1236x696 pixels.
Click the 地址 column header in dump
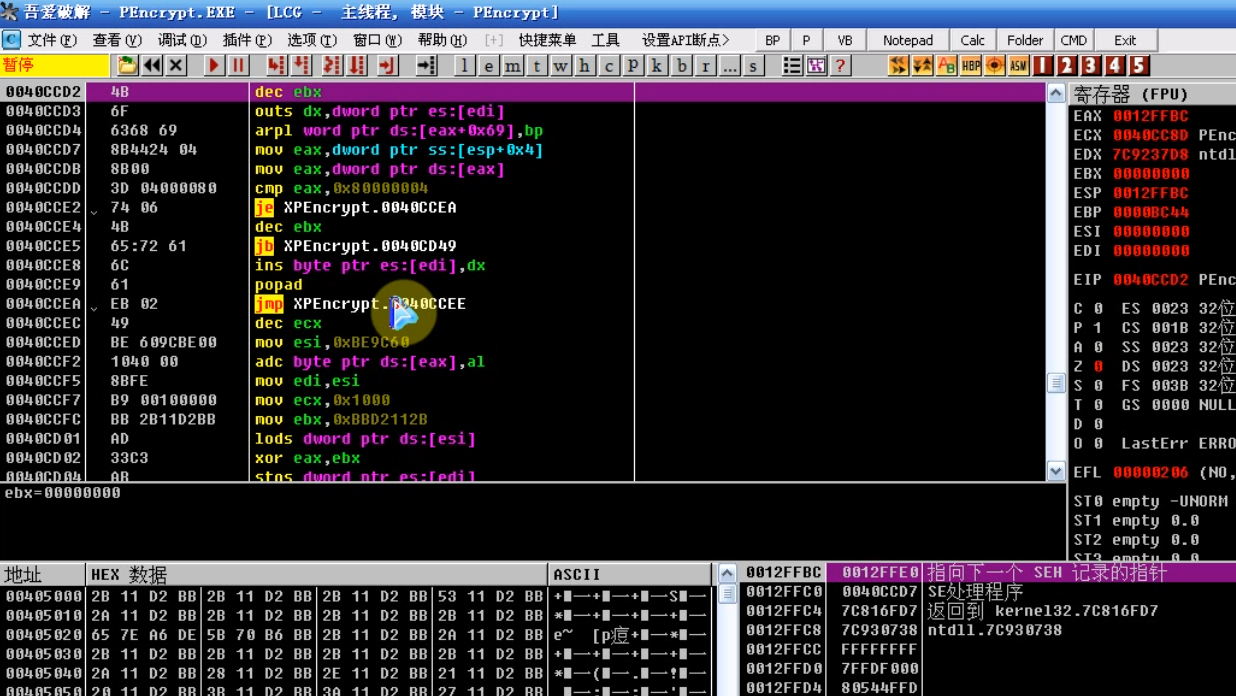tap(43, 574)
